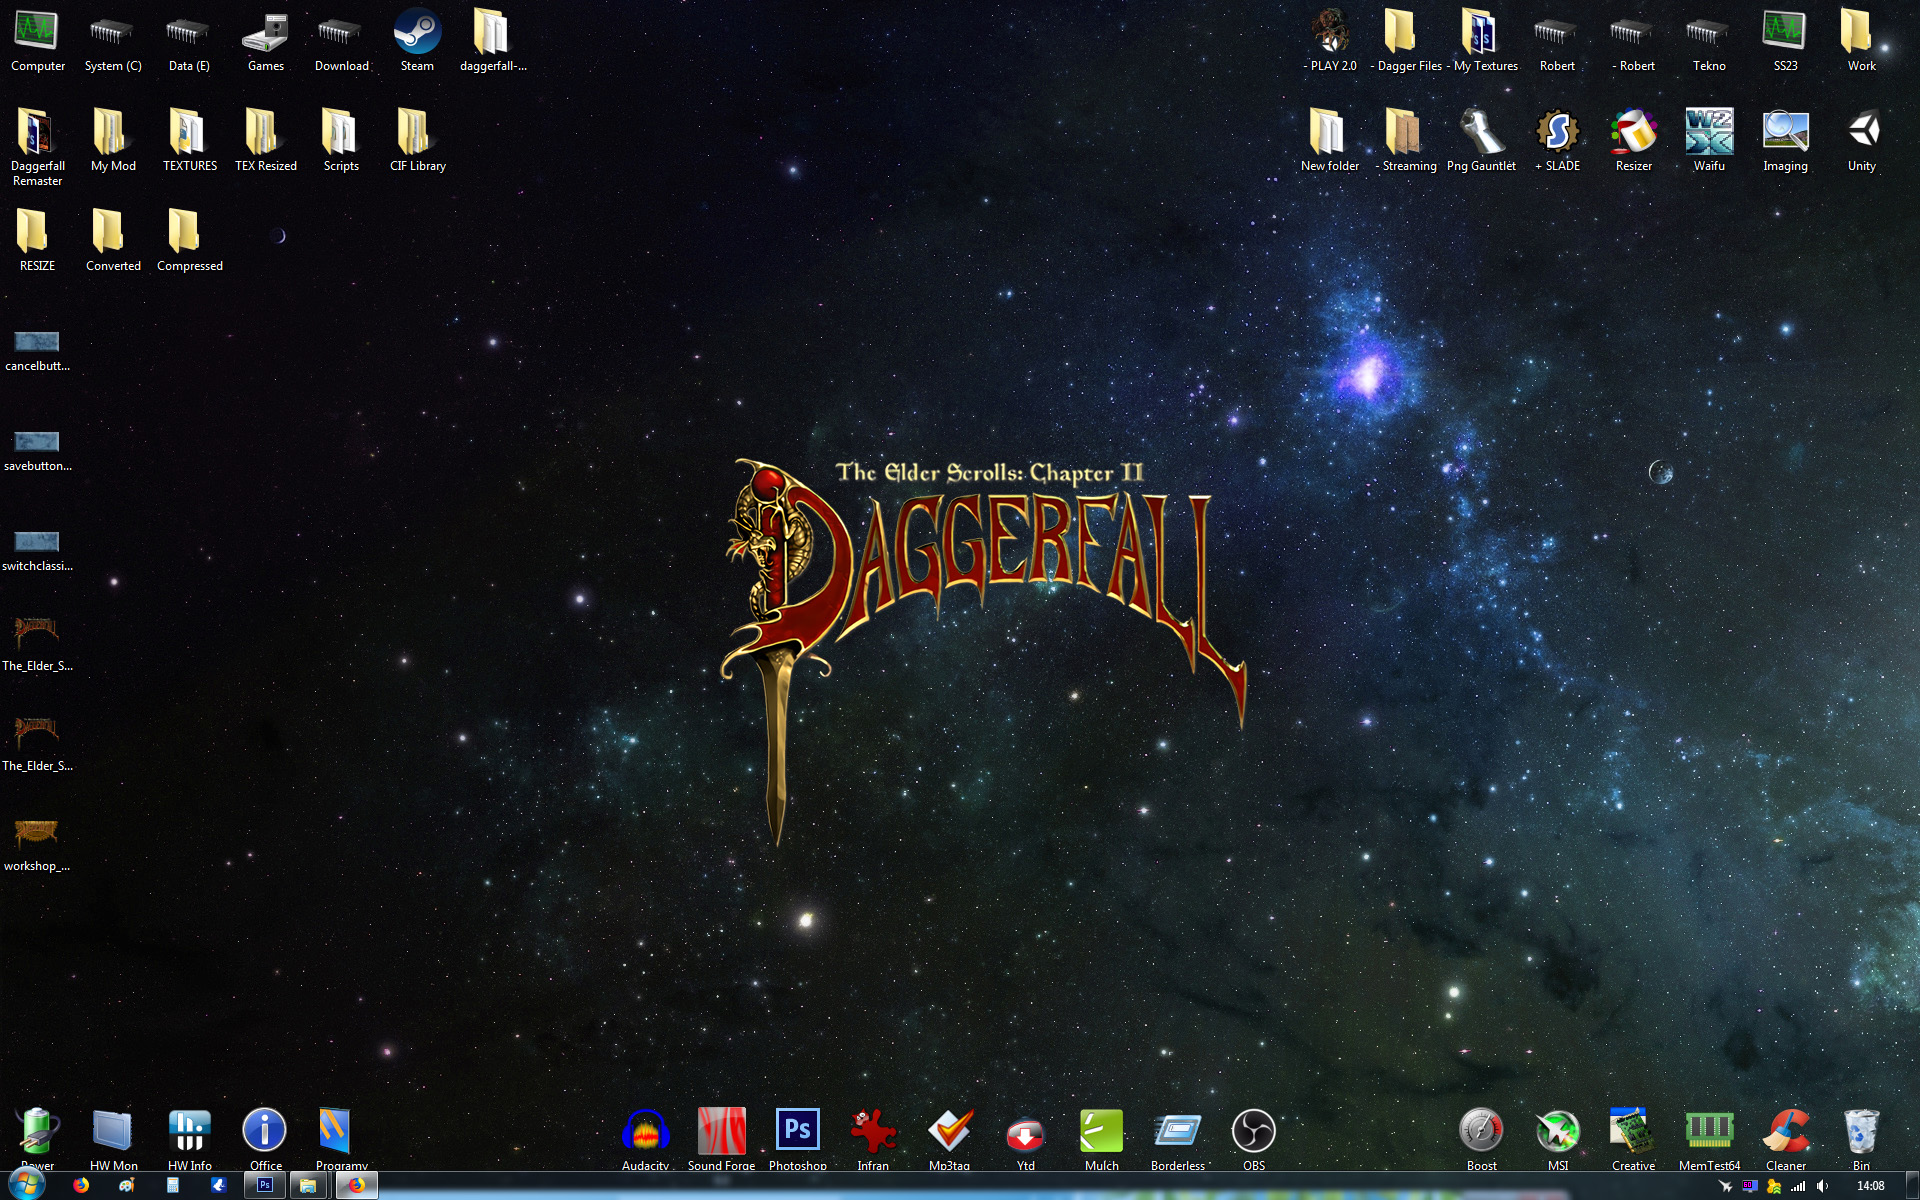Open the TEXTURES folder

189,142
